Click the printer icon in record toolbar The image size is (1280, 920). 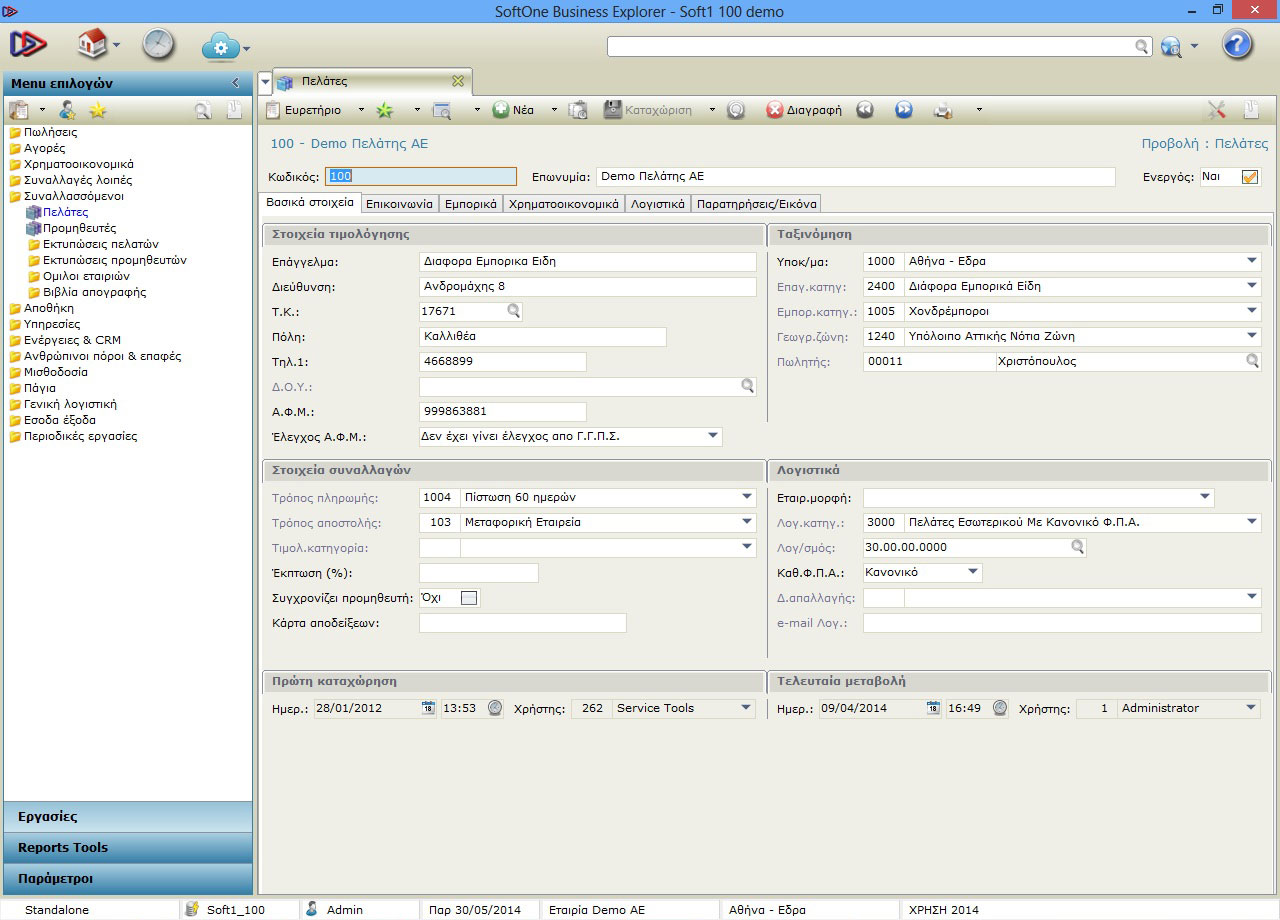(942, 110)
